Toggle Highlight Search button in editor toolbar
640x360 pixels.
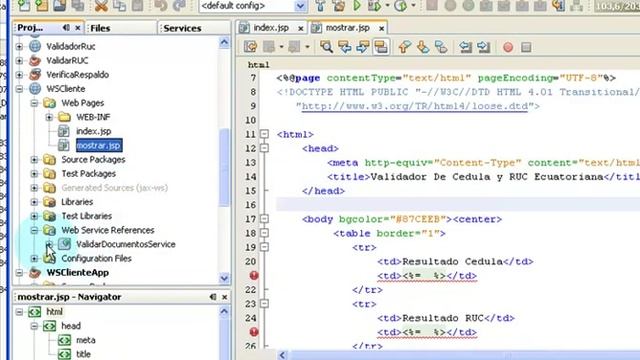[x=381, y=47]
